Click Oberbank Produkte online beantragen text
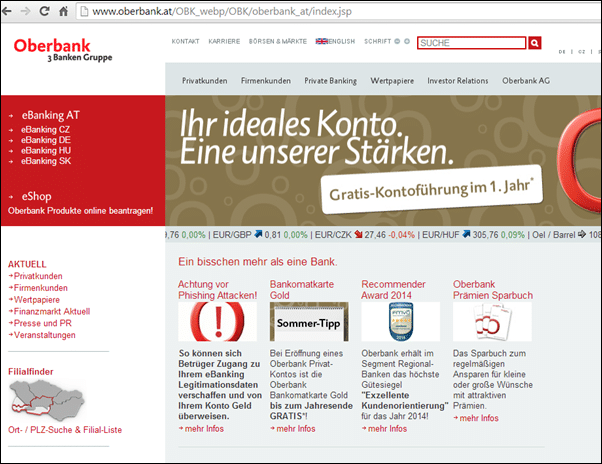This screenshot has width=602, height=464. point(80,211)
